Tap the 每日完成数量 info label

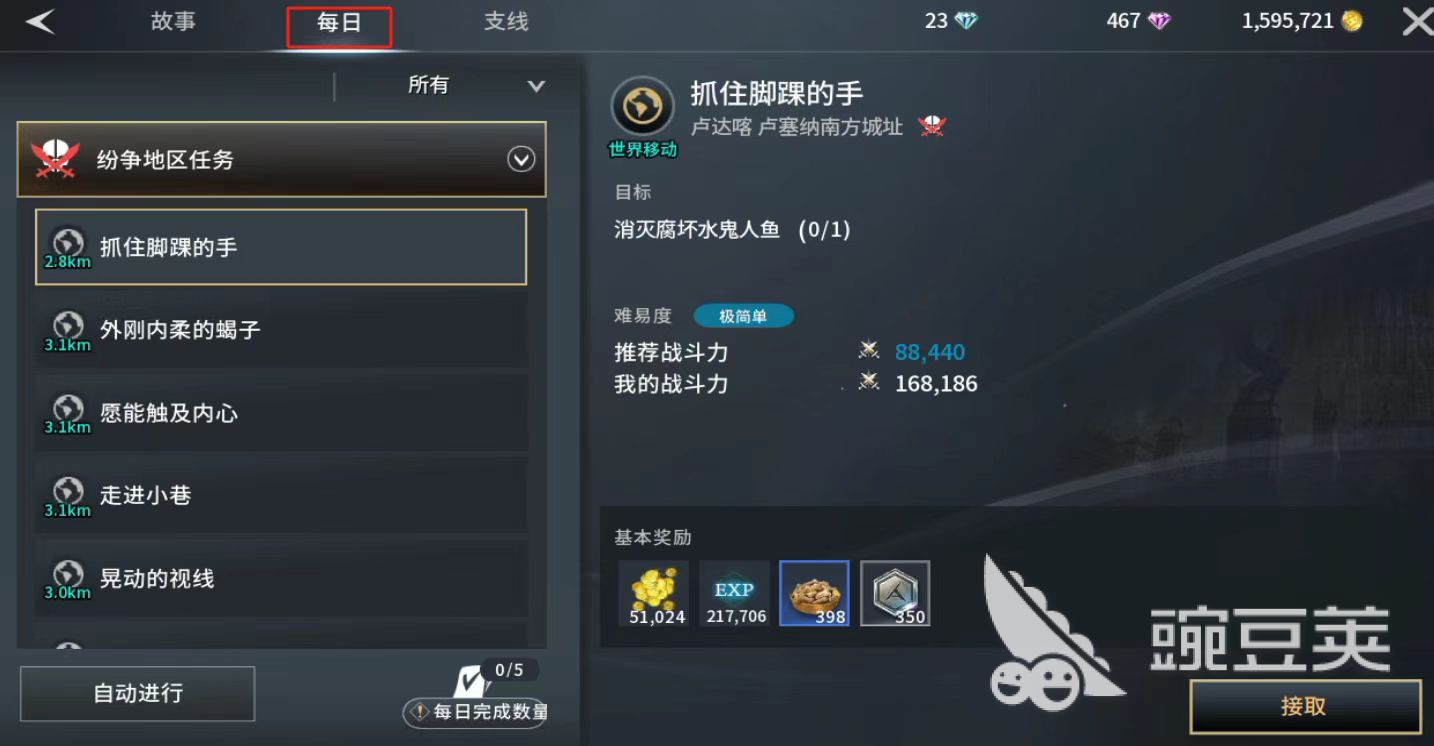pyautogui.click(x=475, y=712)
